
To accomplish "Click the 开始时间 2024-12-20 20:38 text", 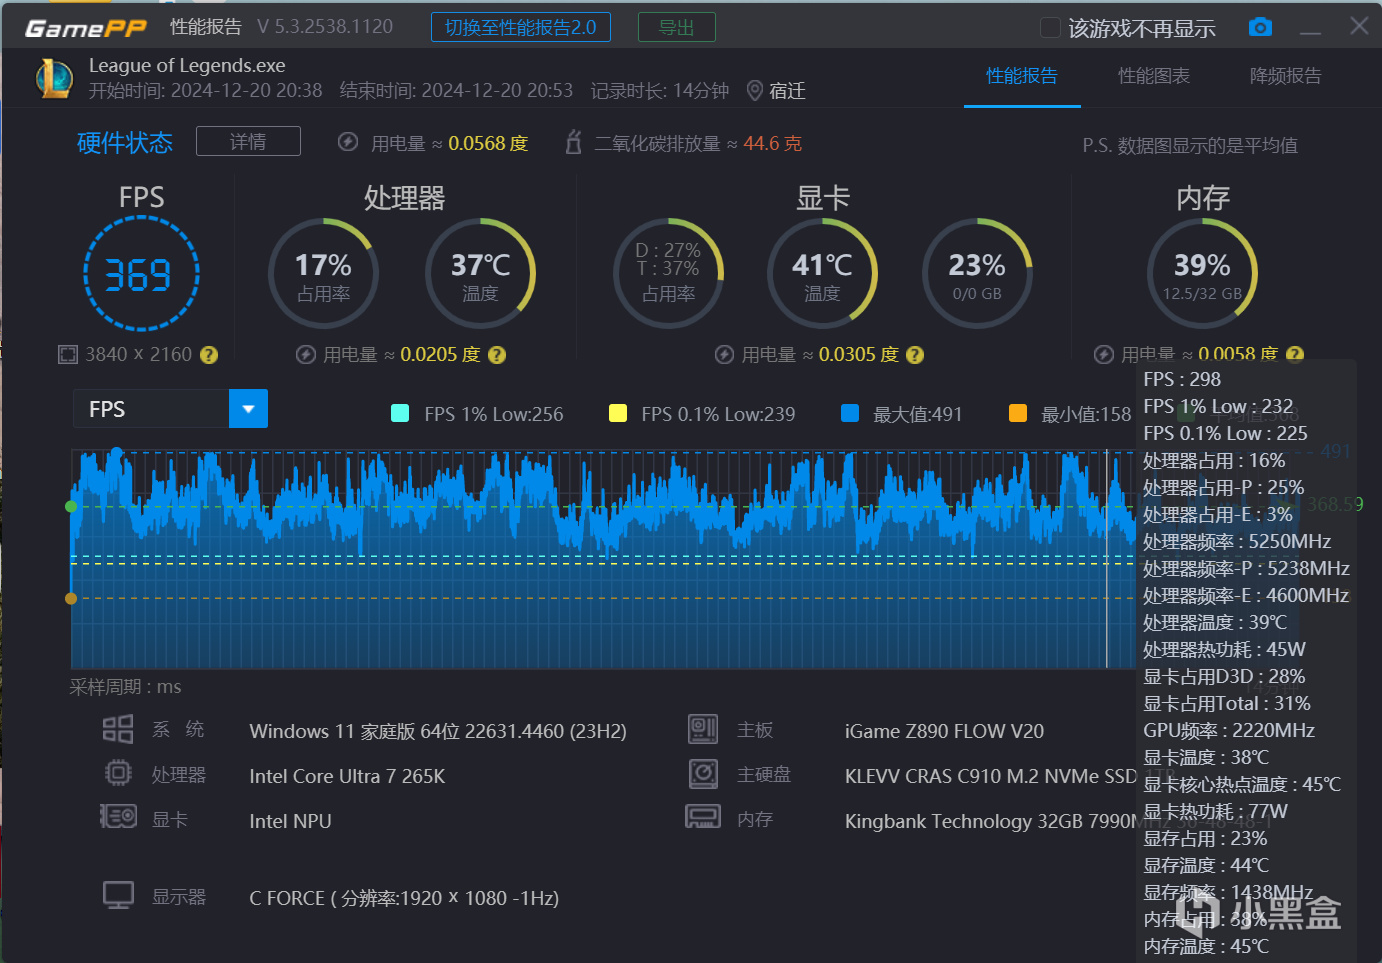I will [205, 91].
